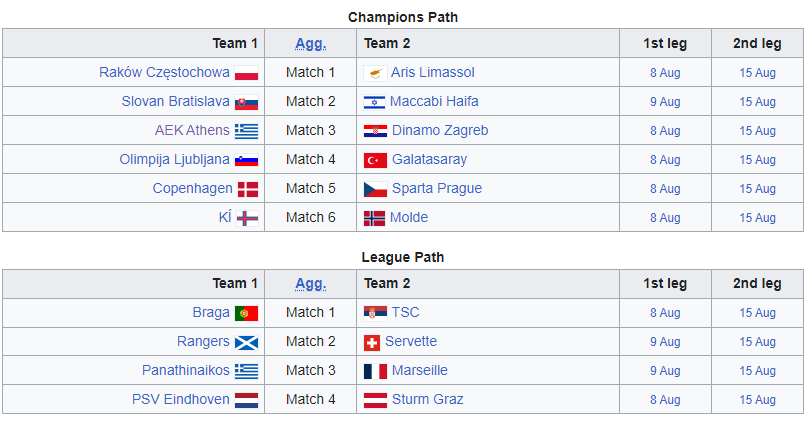Click the Turkey flag beside Galatasaray

[375, 160]
